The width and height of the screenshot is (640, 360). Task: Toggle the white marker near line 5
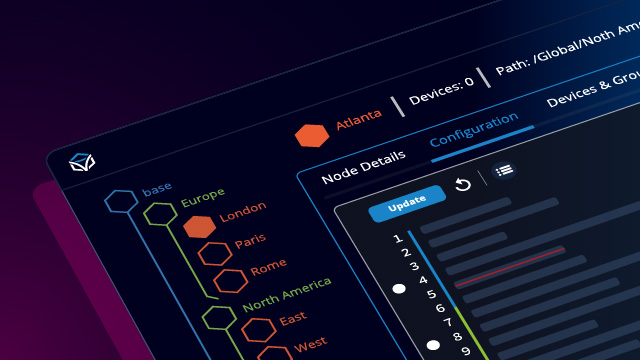coord(399,289)
